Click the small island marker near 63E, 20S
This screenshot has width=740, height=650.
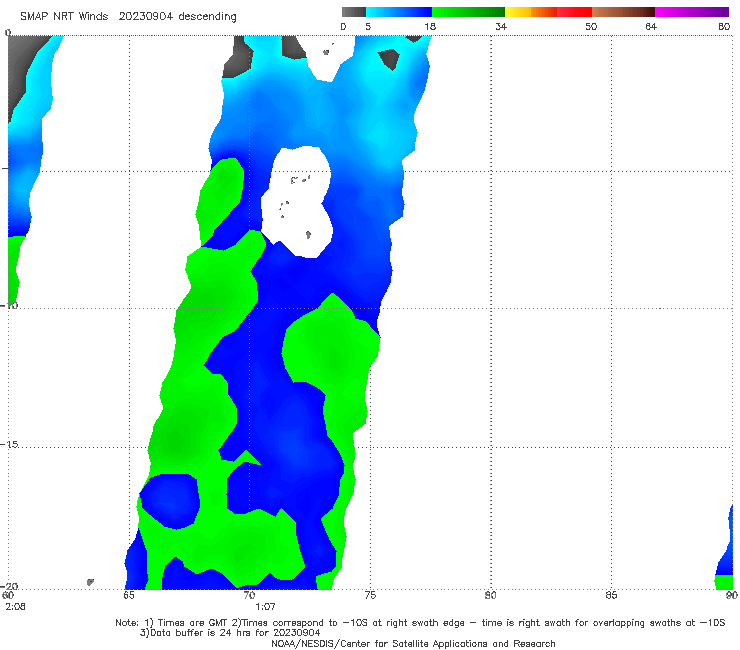[90, 582]
